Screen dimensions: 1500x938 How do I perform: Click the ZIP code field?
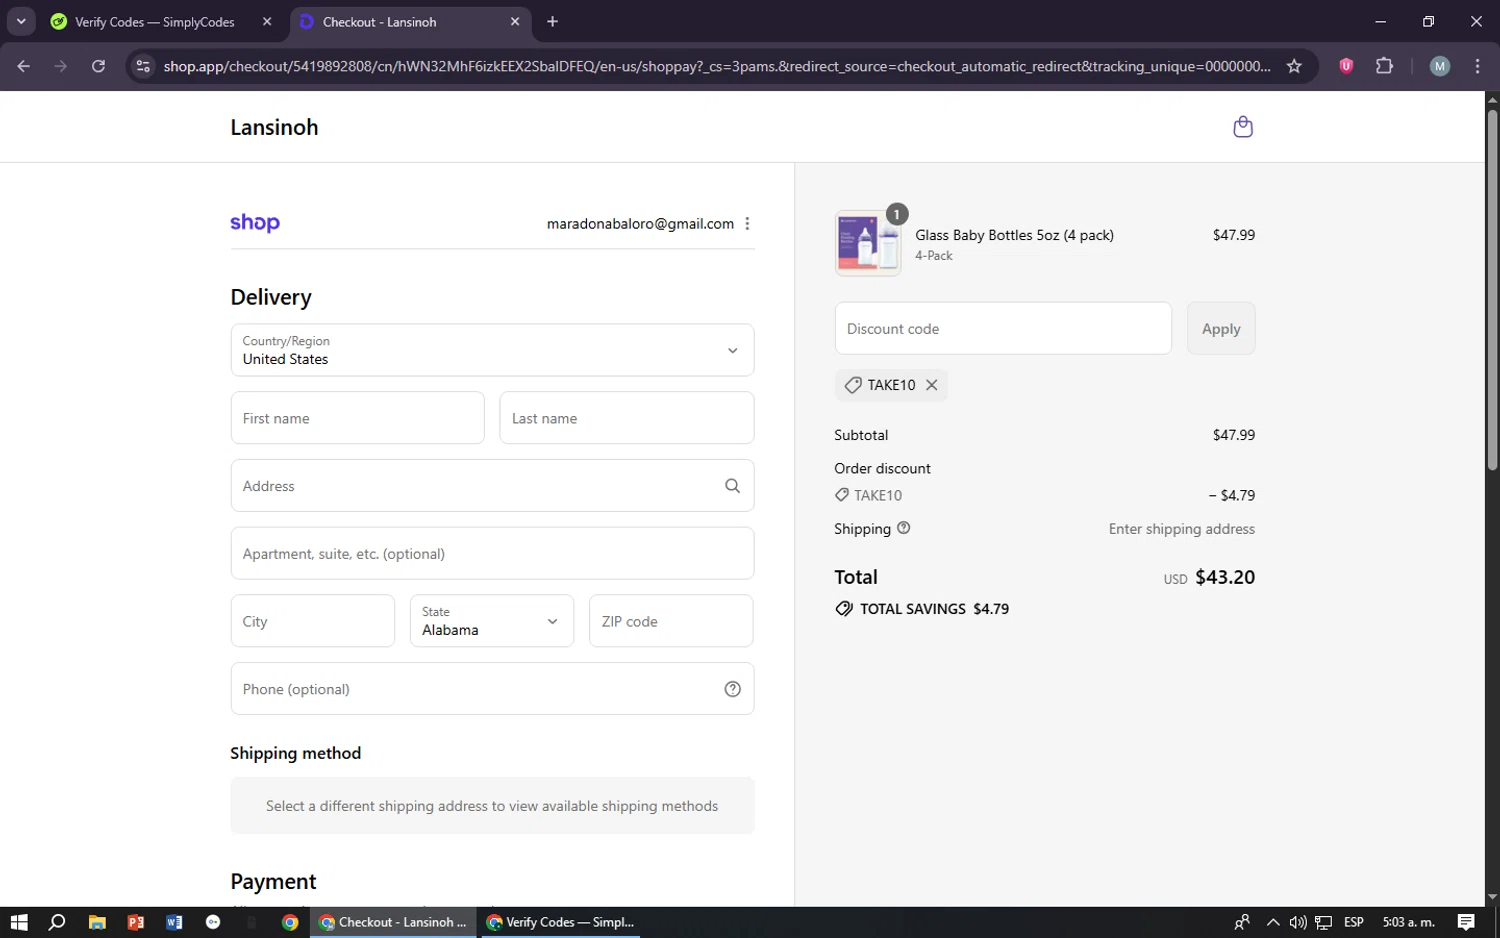(671, 621)
